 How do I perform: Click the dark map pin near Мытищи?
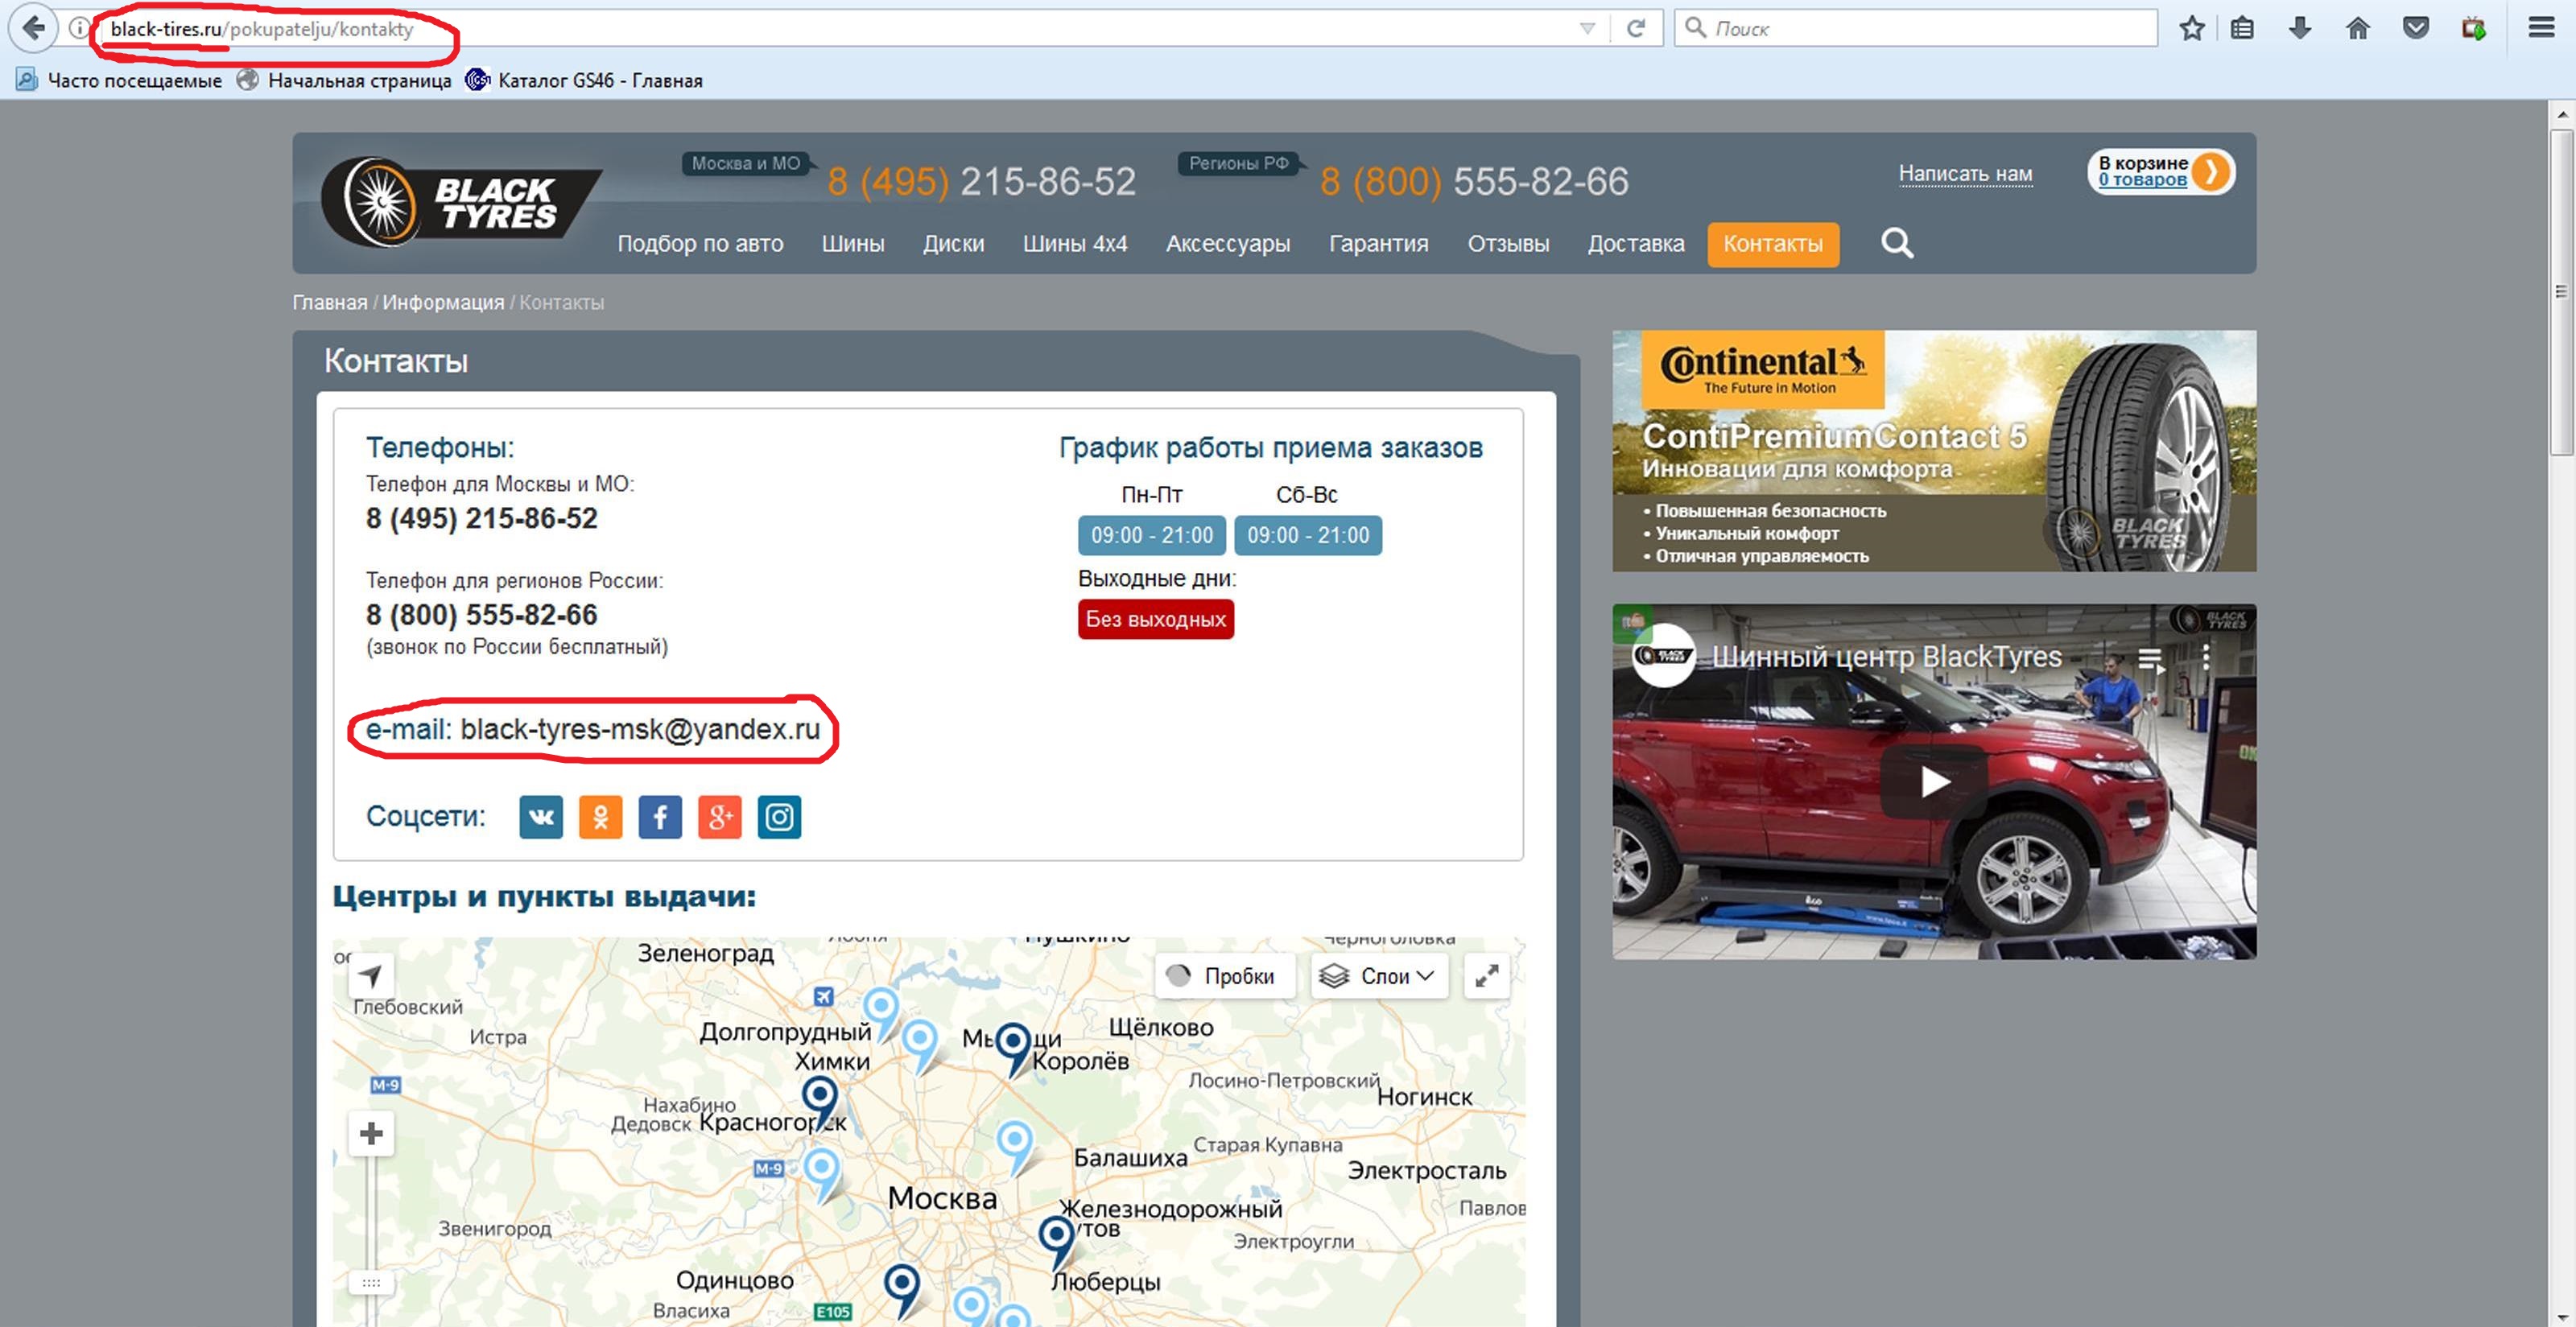(1013, 1049)
